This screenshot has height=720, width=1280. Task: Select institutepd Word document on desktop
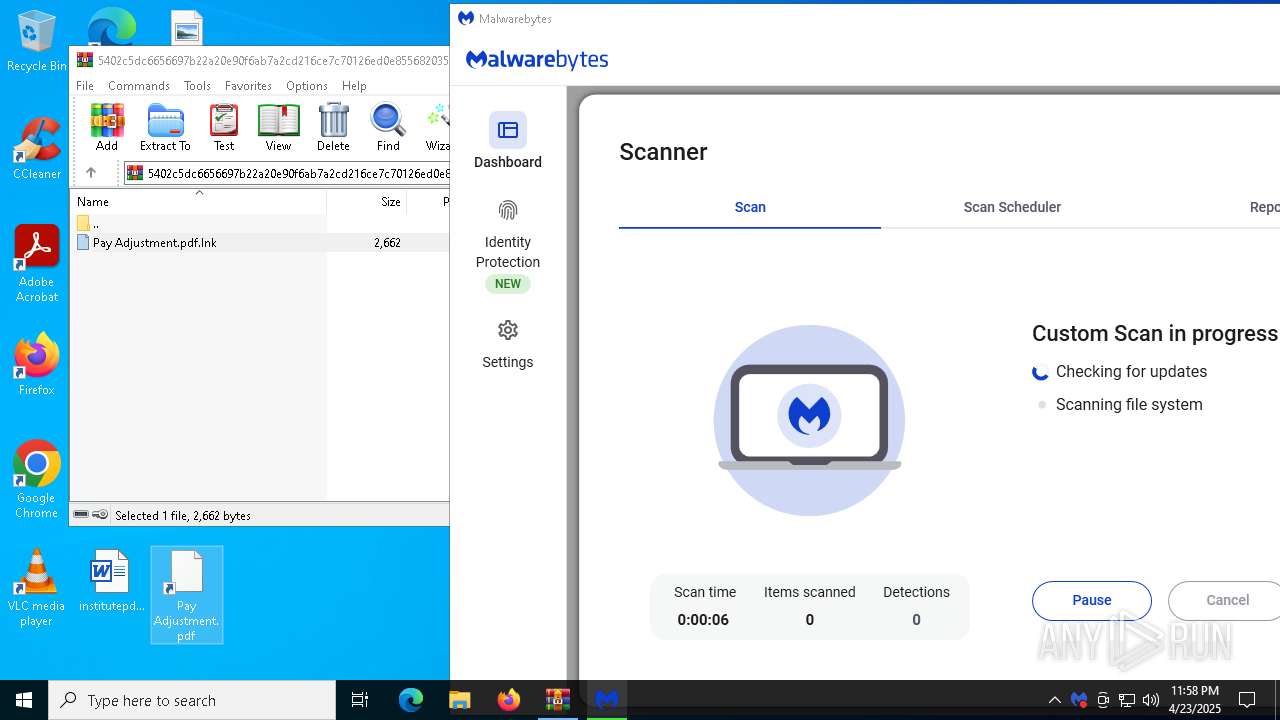pyautogui.click(x=111, y=581)
